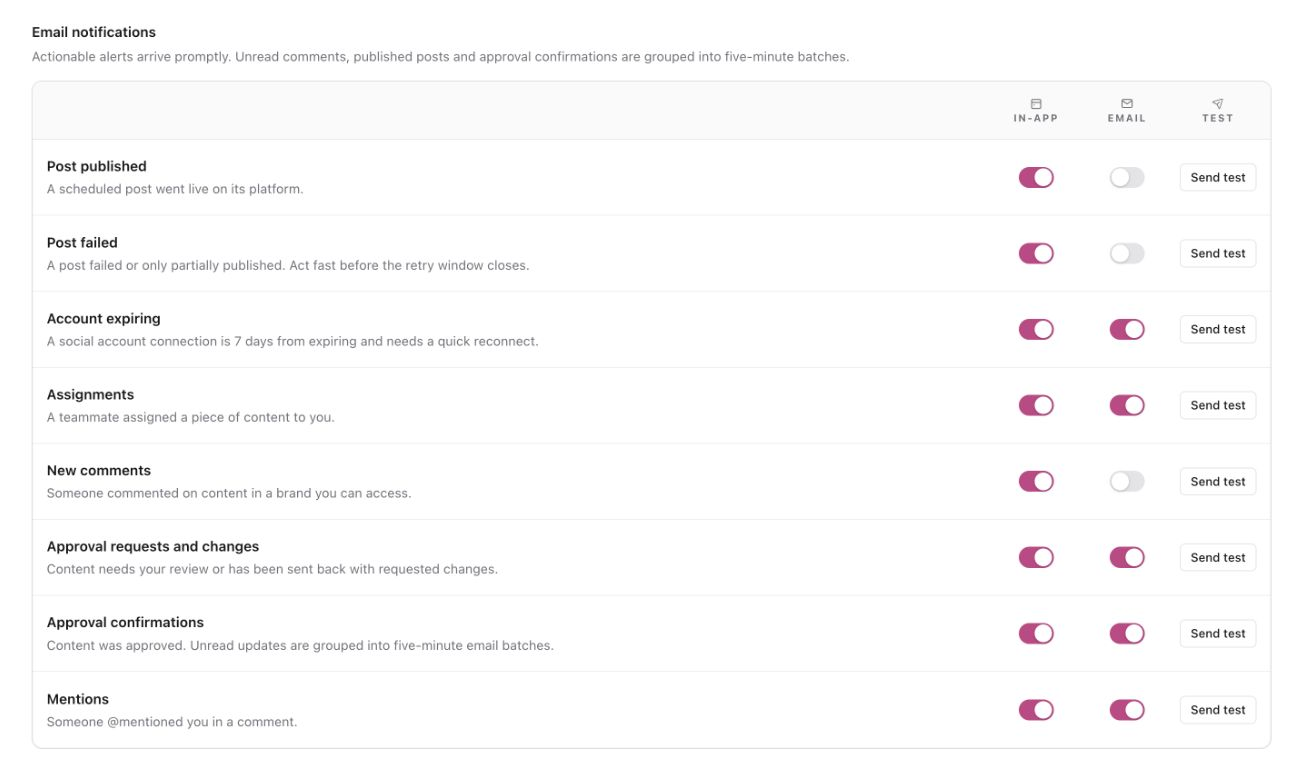Screen dimensions: 1304x777
Task: Click the Email notifications heading
Action: click(94, 33)
